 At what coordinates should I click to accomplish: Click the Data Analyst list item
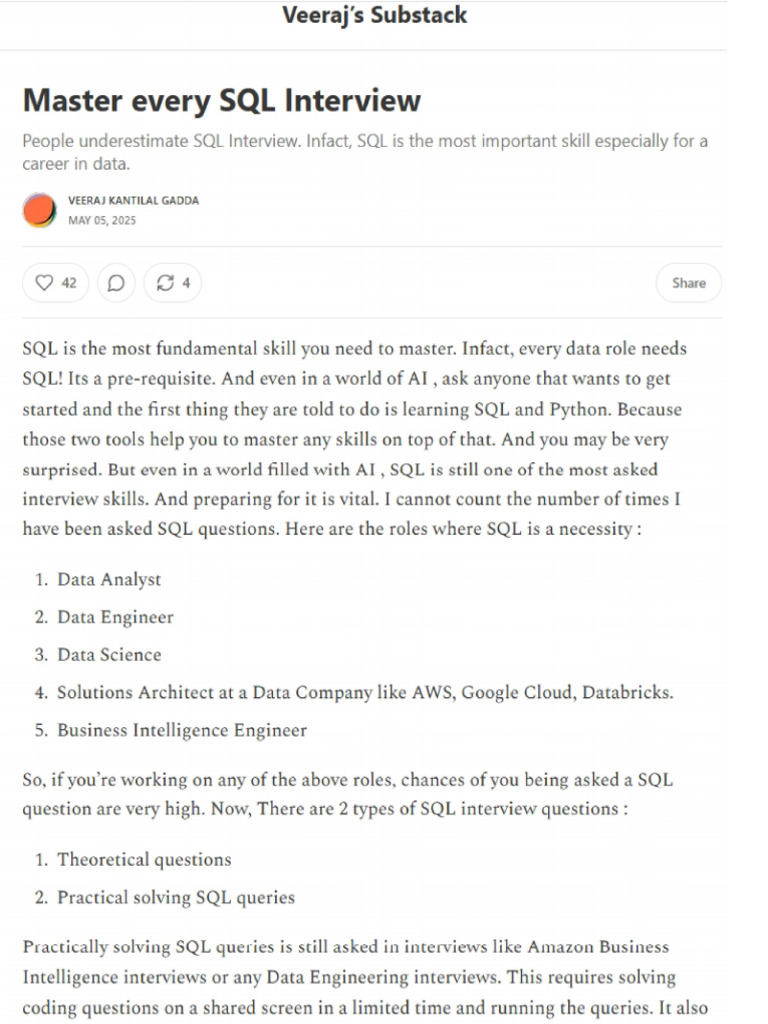108,580
